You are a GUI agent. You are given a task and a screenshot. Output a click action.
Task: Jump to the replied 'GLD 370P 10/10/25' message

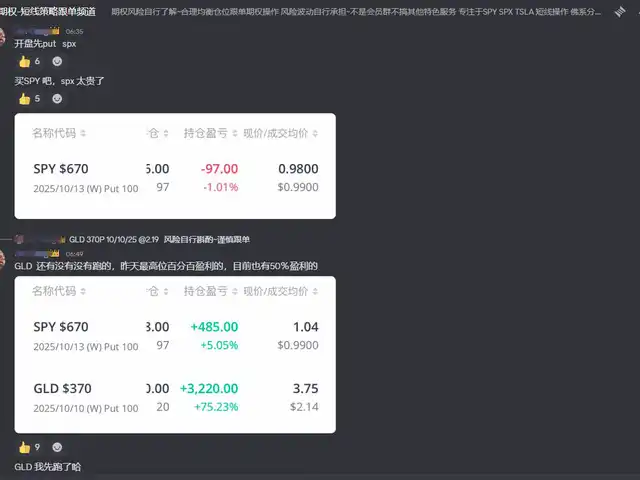coord(158,240)
